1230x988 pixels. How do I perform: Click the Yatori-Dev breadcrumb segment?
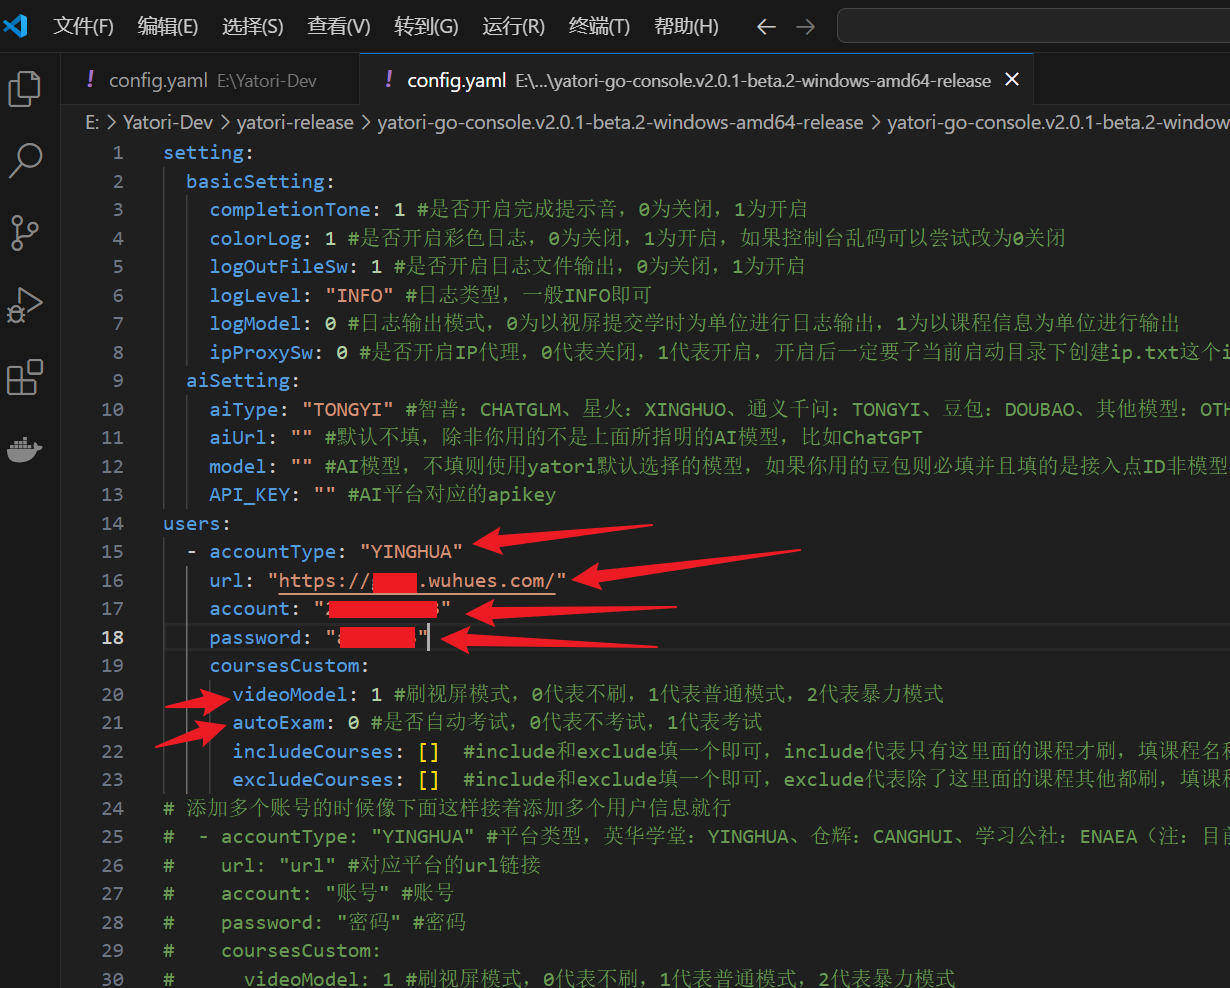point(167,123)
